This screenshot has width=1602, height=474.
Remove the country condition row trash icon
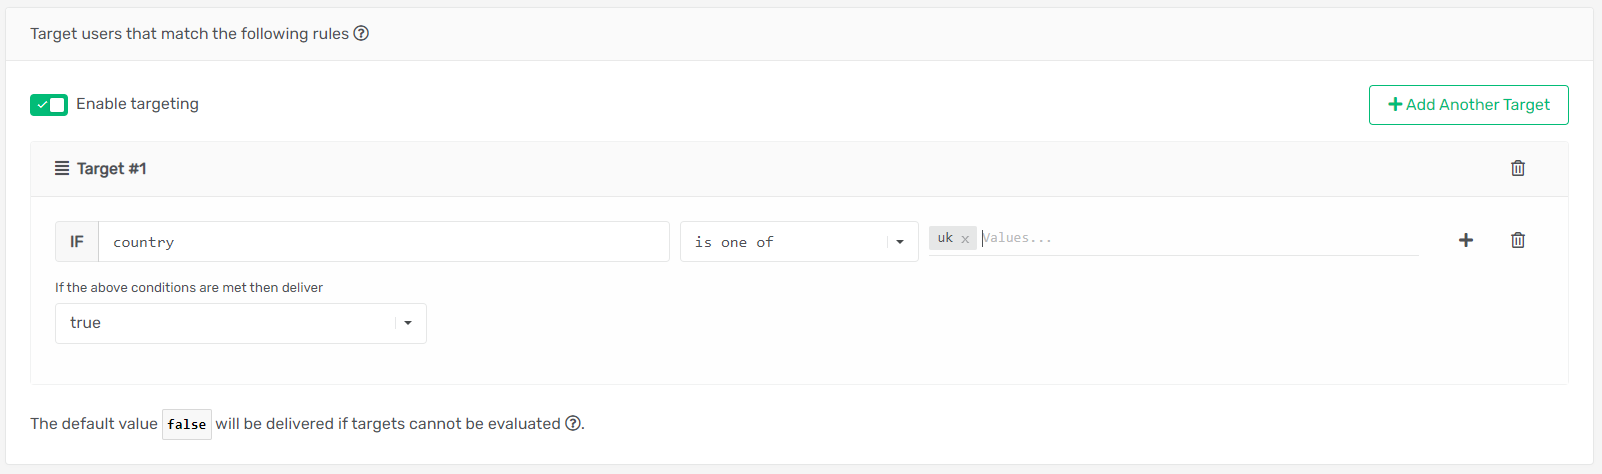point(1517,240)
